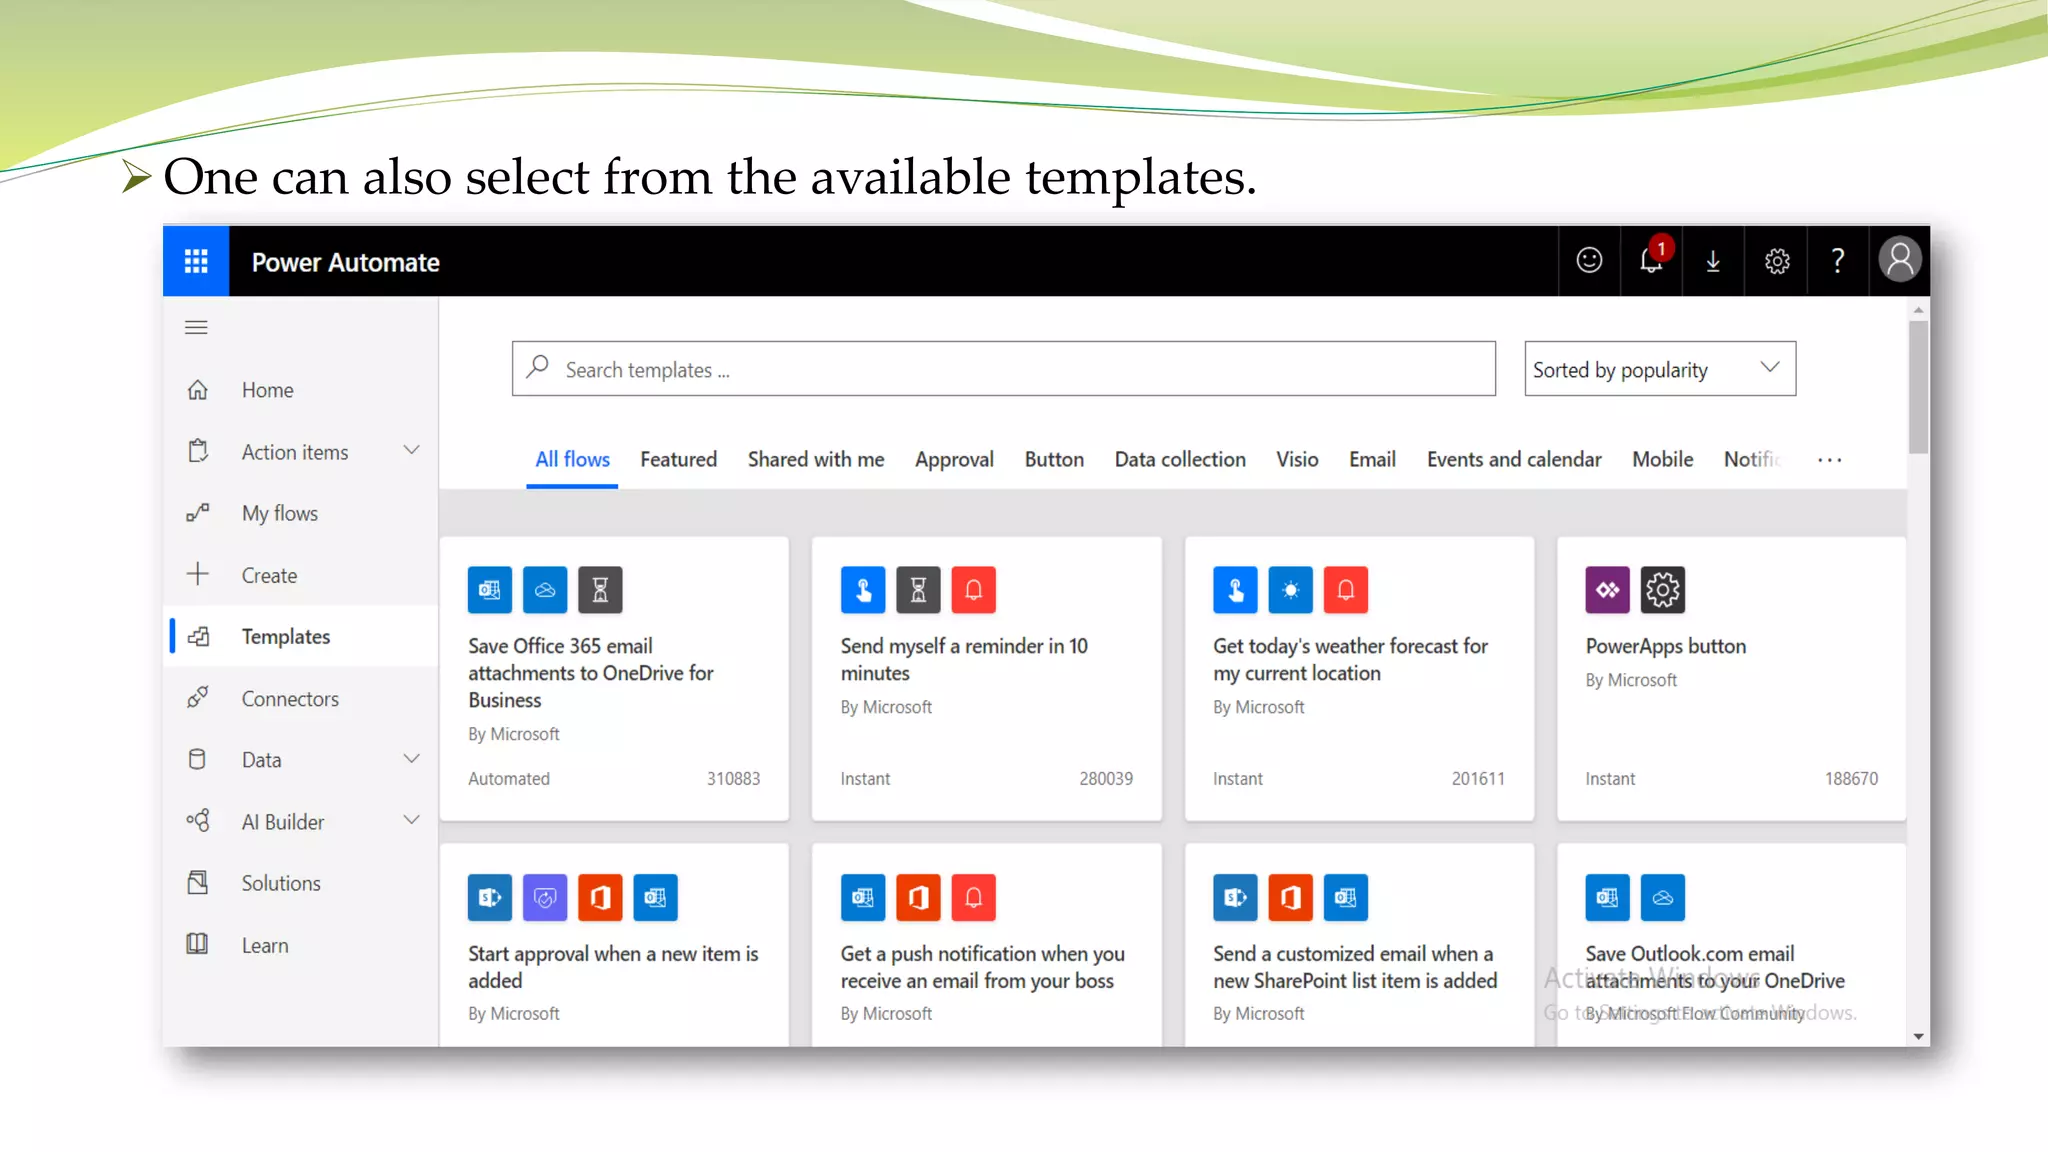Click the OneDrive cloud icon on Office 365 card
The image size is (2048, 1152).
tap(545, 590)
